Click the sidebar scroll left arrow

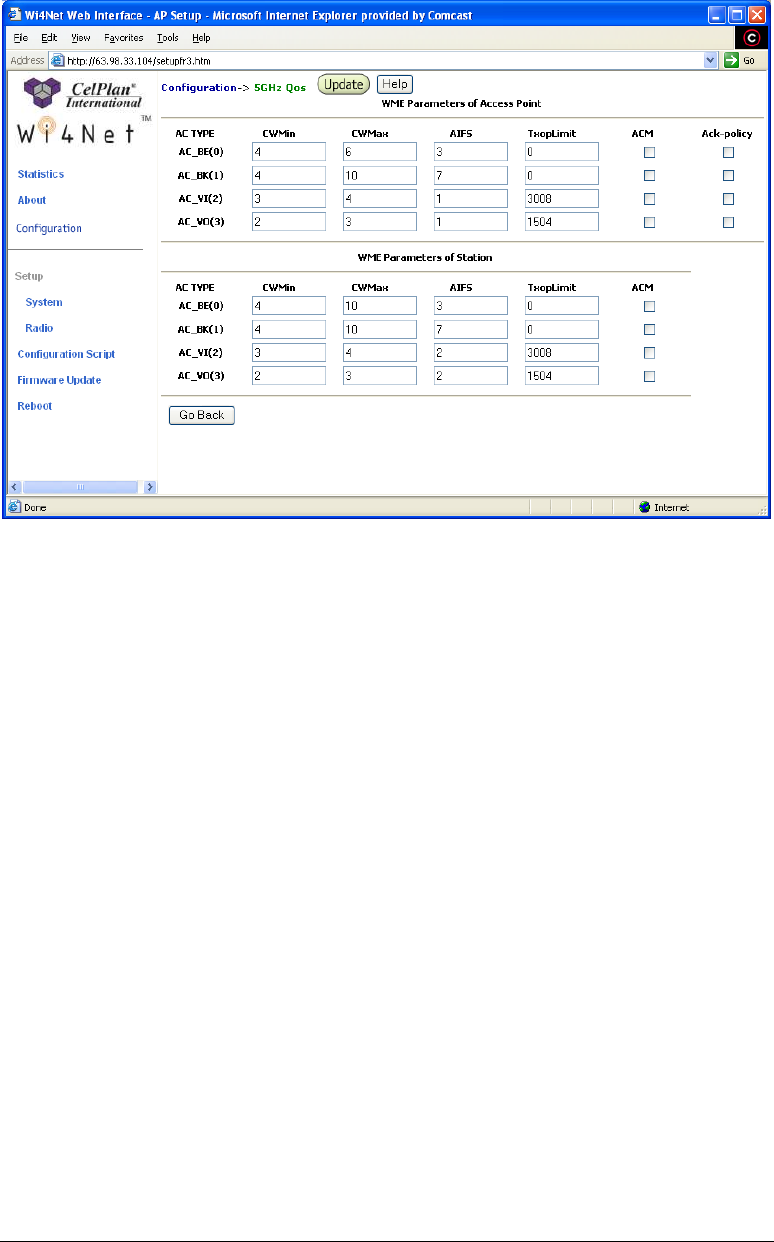15,487
